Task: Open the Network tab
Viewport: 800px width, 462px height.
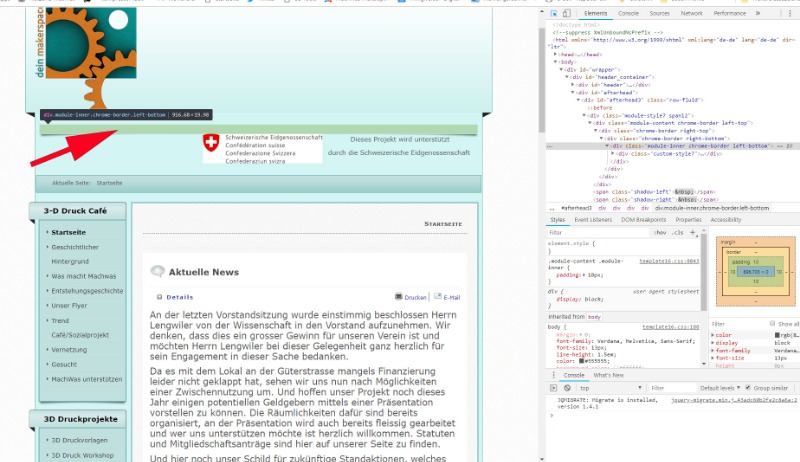Action: click(691, 13)
